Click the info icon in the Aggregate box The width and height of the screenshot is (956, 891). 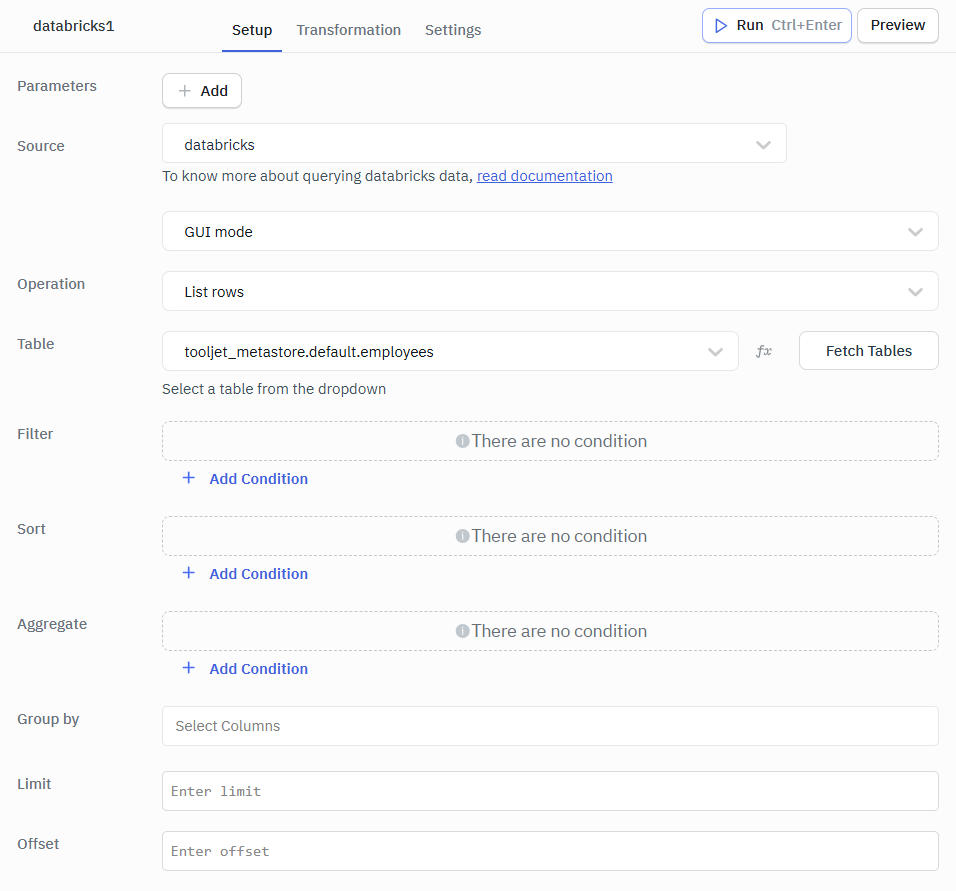coord(462,631)
